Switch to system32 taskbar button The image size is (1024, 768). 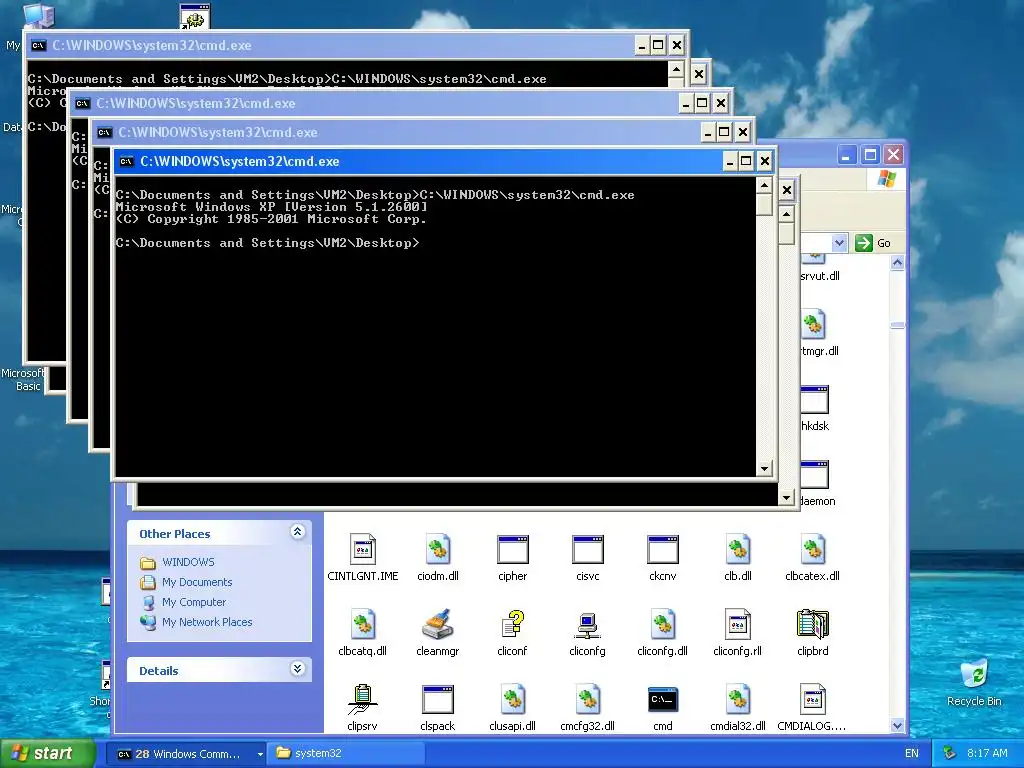pos(347,754)
